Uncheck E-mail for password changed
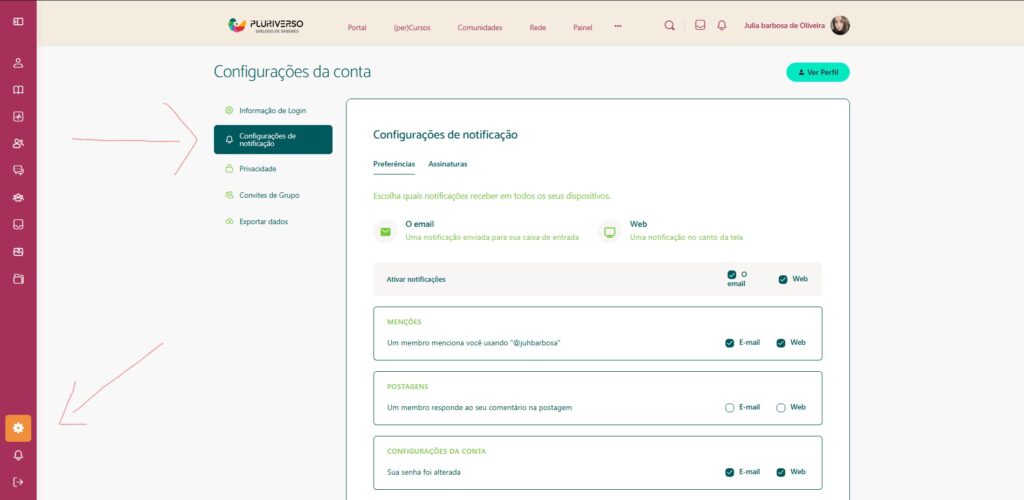 click(729, 473)
